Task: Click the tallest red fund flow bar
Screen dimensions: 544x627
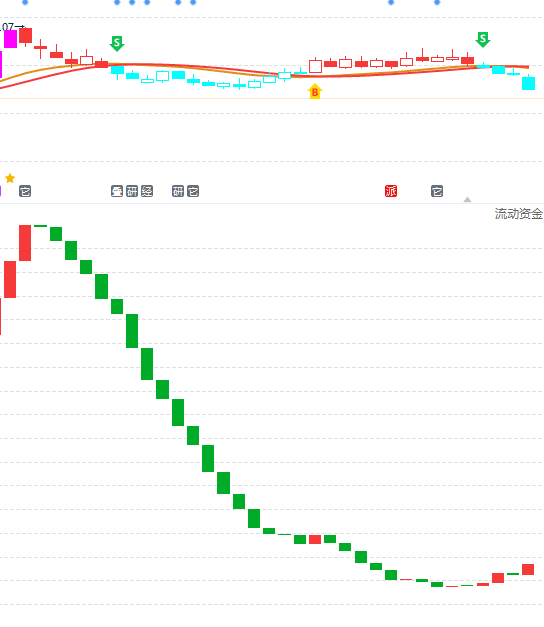Action: [x=25, y=243]
